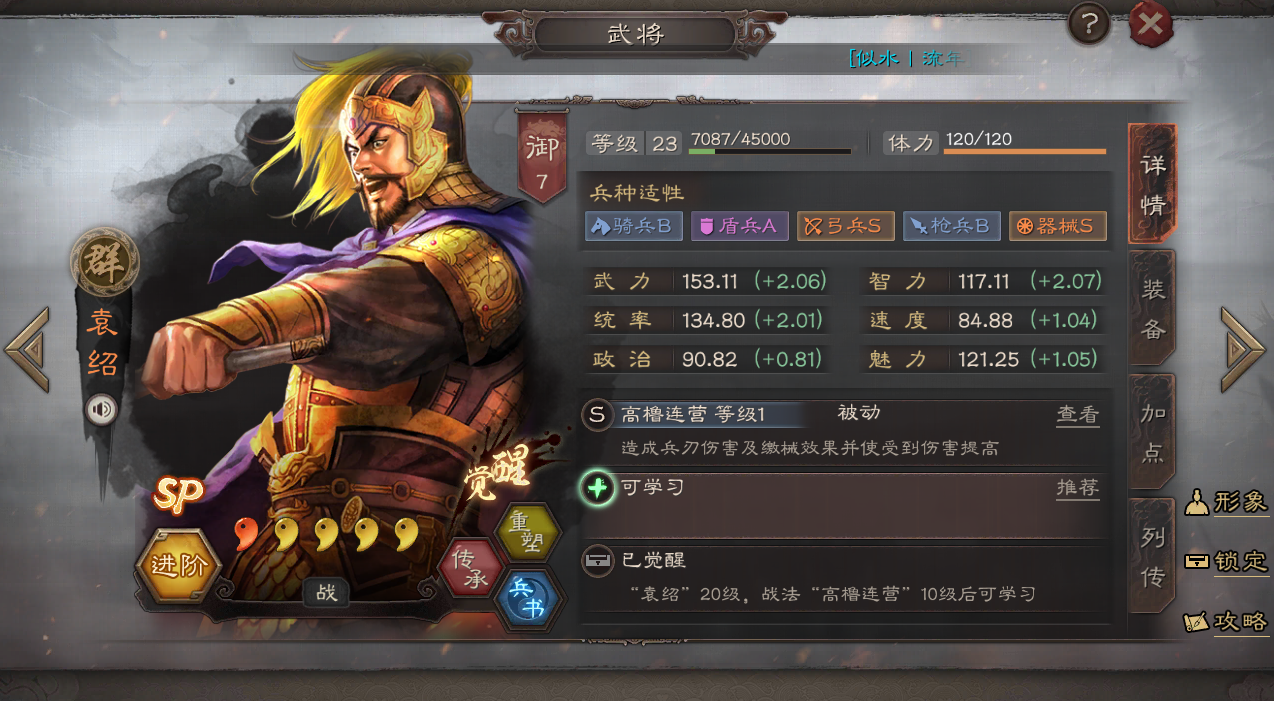Viewport: 1274px width, 701px height.
Task: Click the level experience progress bar
Action: coord(770,151)
